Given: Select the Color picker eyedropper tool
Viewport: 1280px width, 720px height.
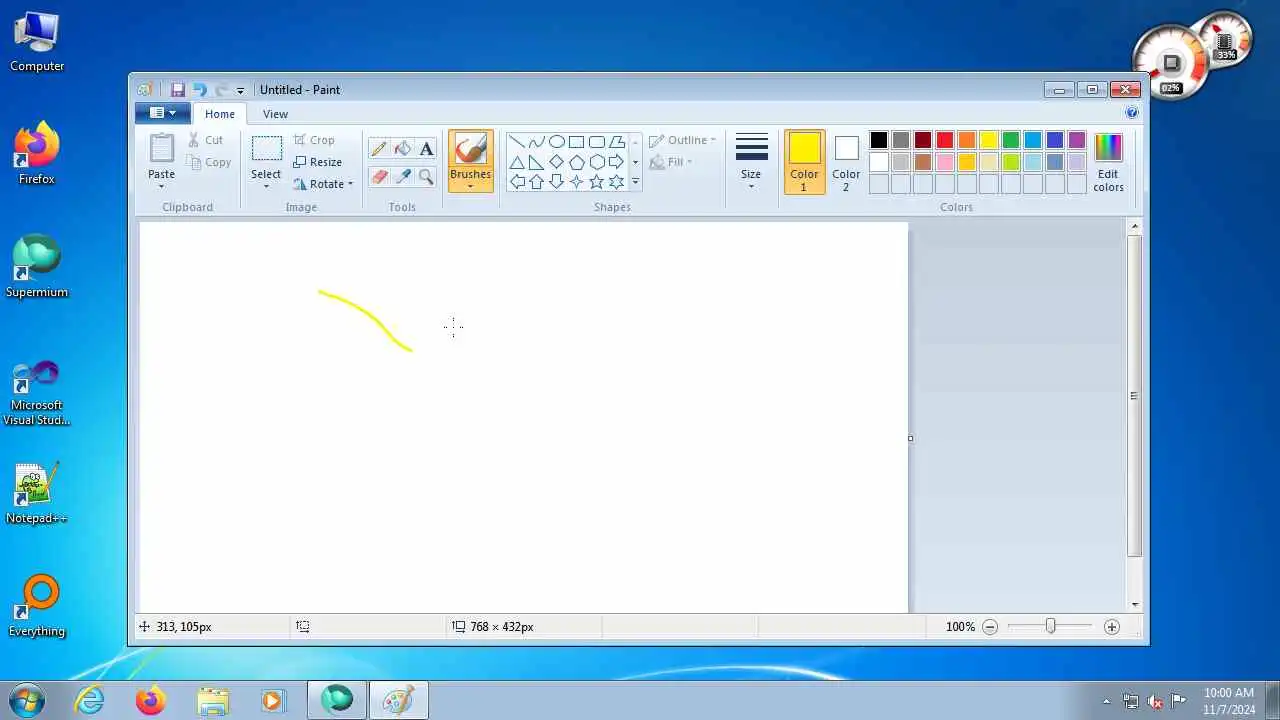Looking at the screenshot, I should [402, 177].
